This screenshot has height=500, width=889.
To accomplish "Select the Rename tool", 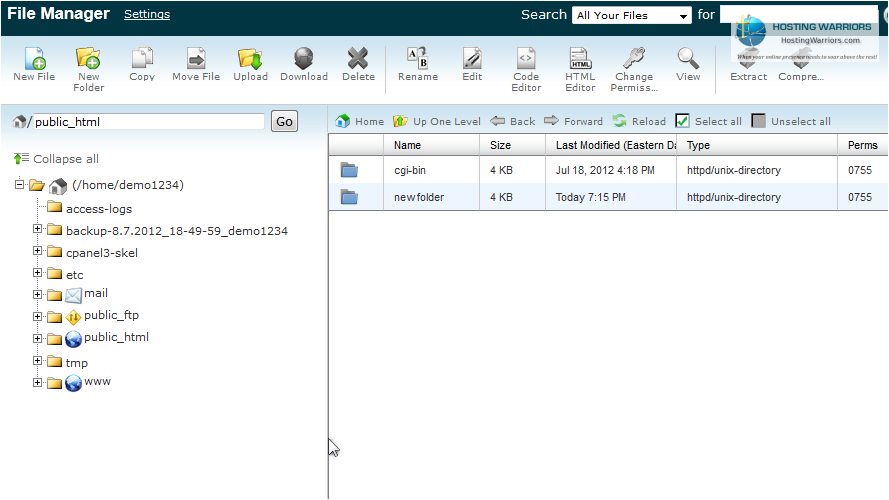I will click(418, 58).
